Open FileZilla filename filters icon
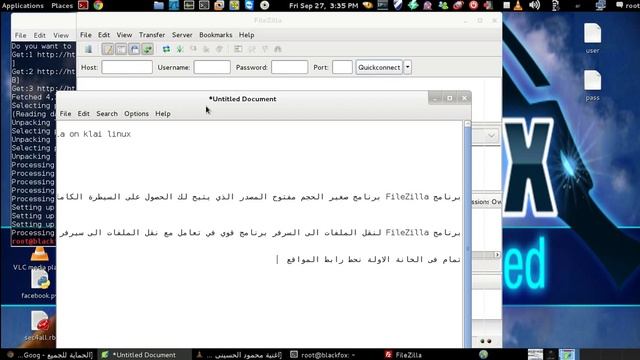This screenshot has width=640, height=360. coord(238,49)
